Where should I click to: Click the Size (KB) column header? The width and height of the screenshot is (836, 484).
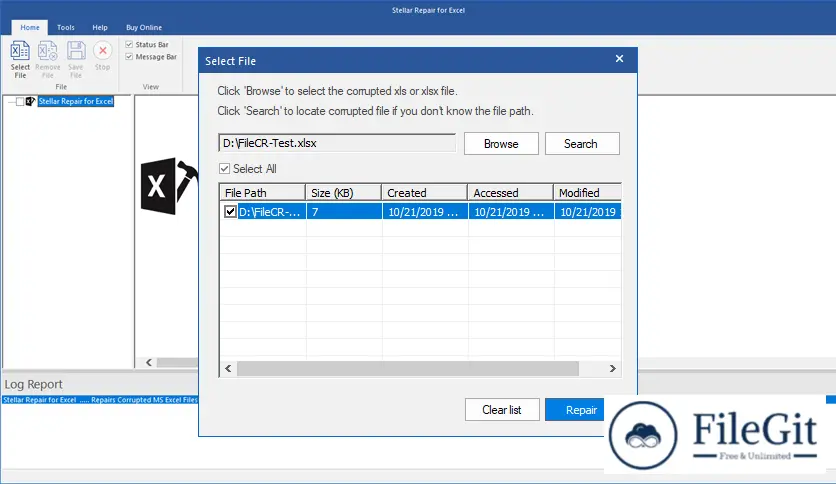343,192
